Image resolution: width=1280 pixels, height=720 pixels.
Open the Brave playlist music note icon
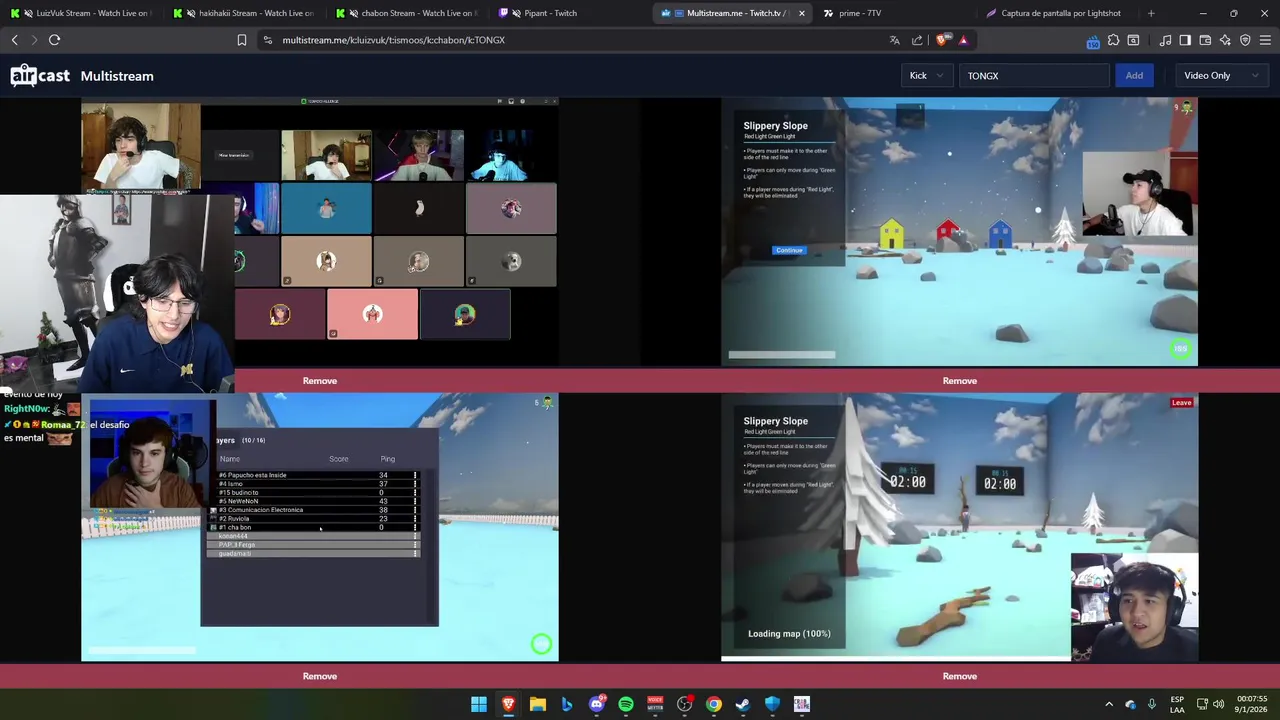[1165, 40]
